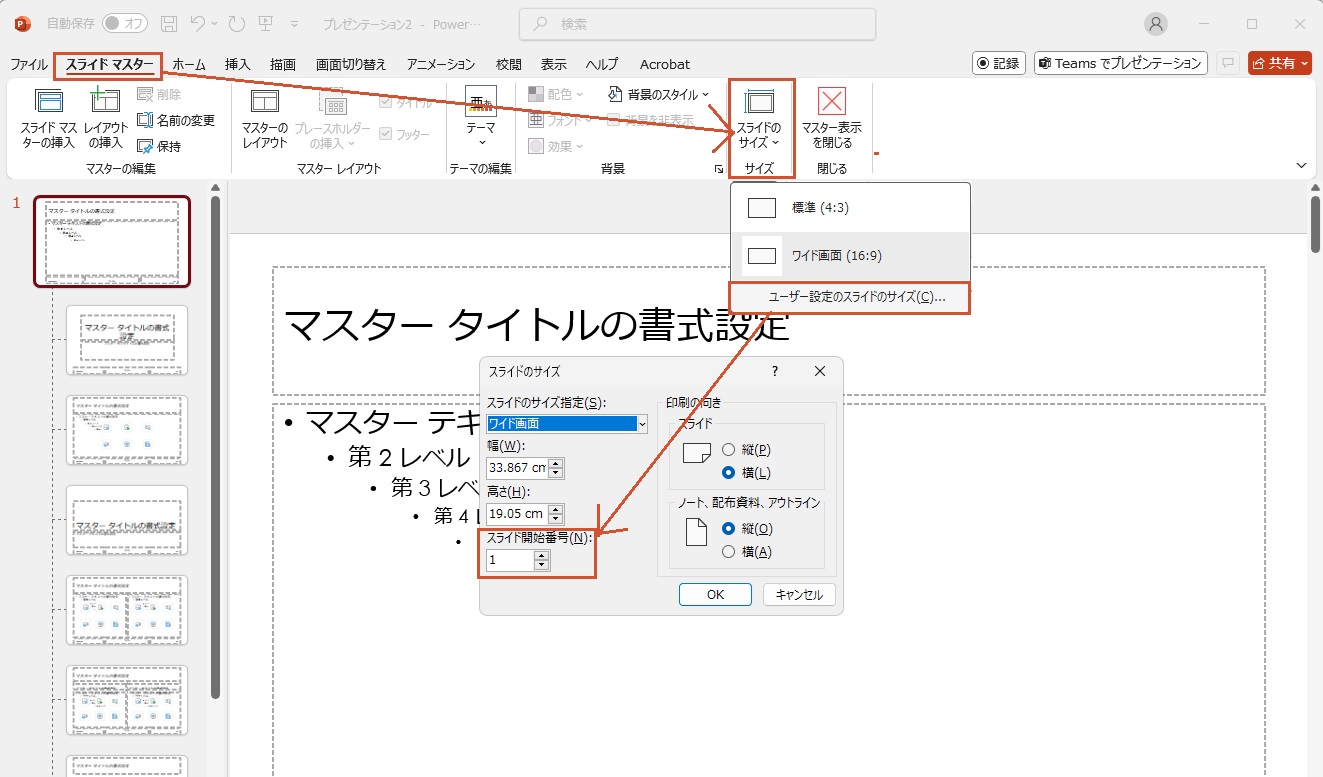Click the Redo/Repeat arrow
The width and height of the screenshot is (1323, 777).
(236, 23)
